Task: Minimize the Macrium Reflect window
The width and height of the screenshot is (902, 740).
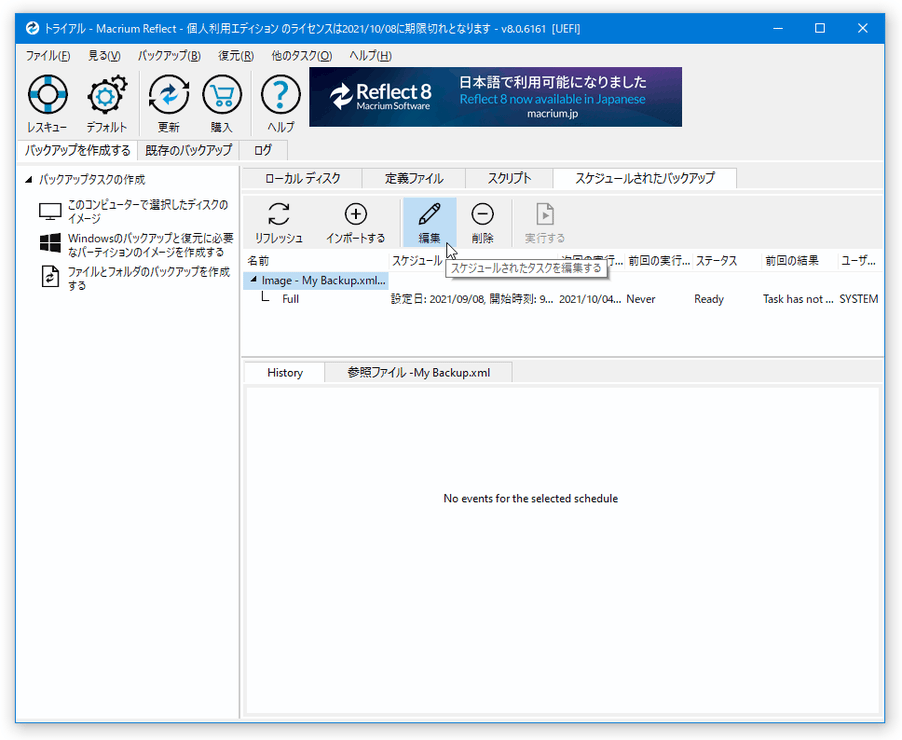Action: 778,28
